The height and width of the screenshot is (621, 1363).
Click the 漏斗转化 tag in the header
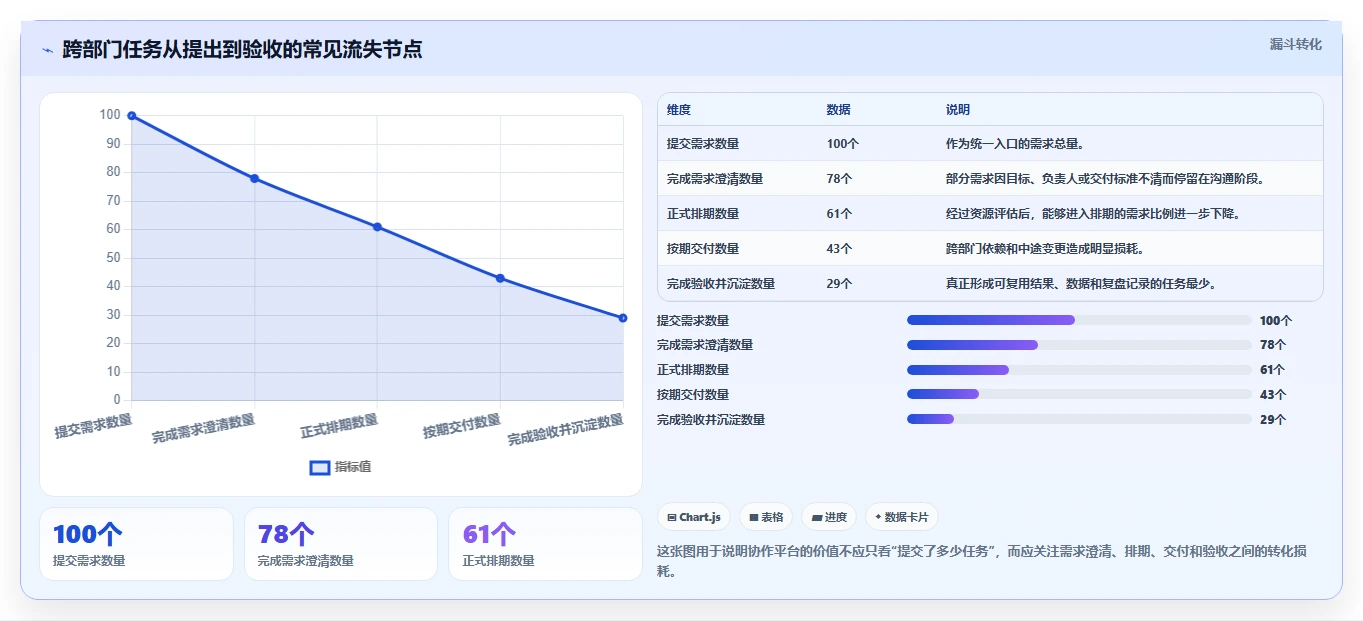[1295, 45]
